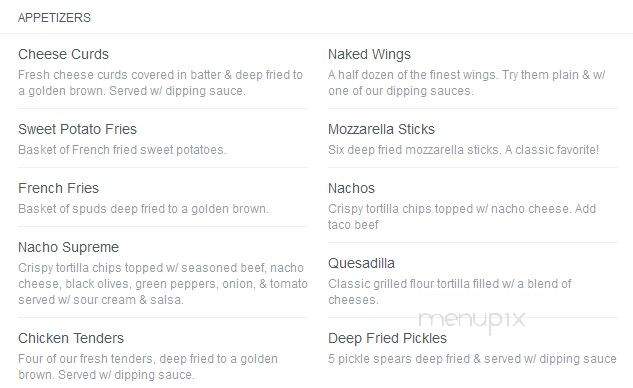Choose the Chicken Tenders item title
The width and height of the screenshot is (633, 388).
71,338
